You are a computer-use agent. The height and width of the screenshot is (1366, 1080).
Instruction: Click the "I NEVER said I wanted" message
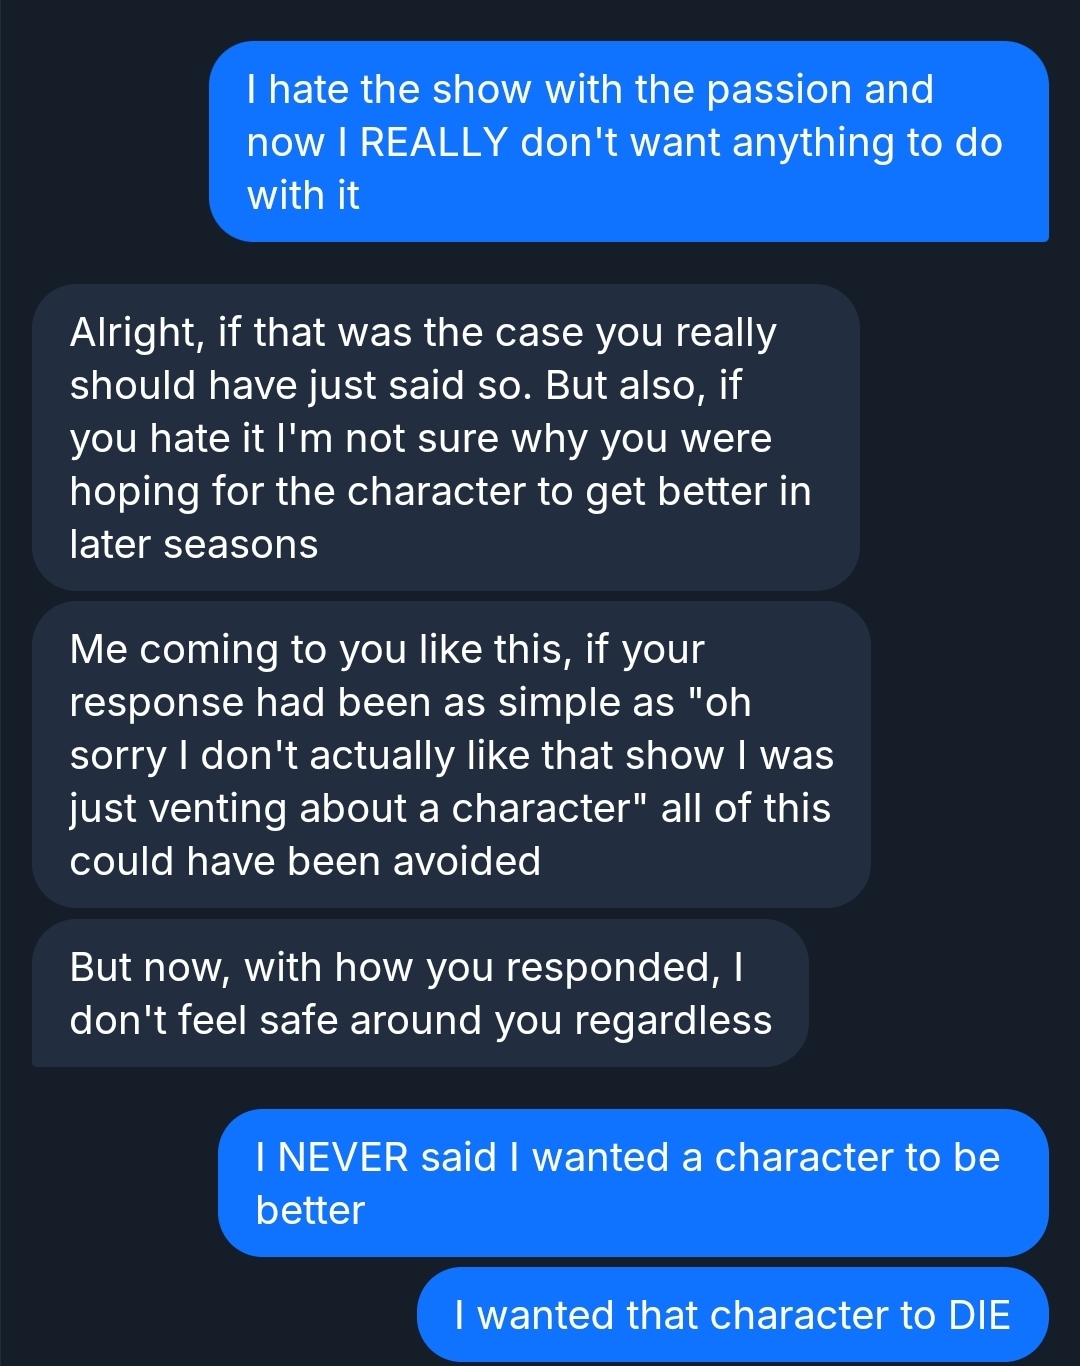[632, 1183]
